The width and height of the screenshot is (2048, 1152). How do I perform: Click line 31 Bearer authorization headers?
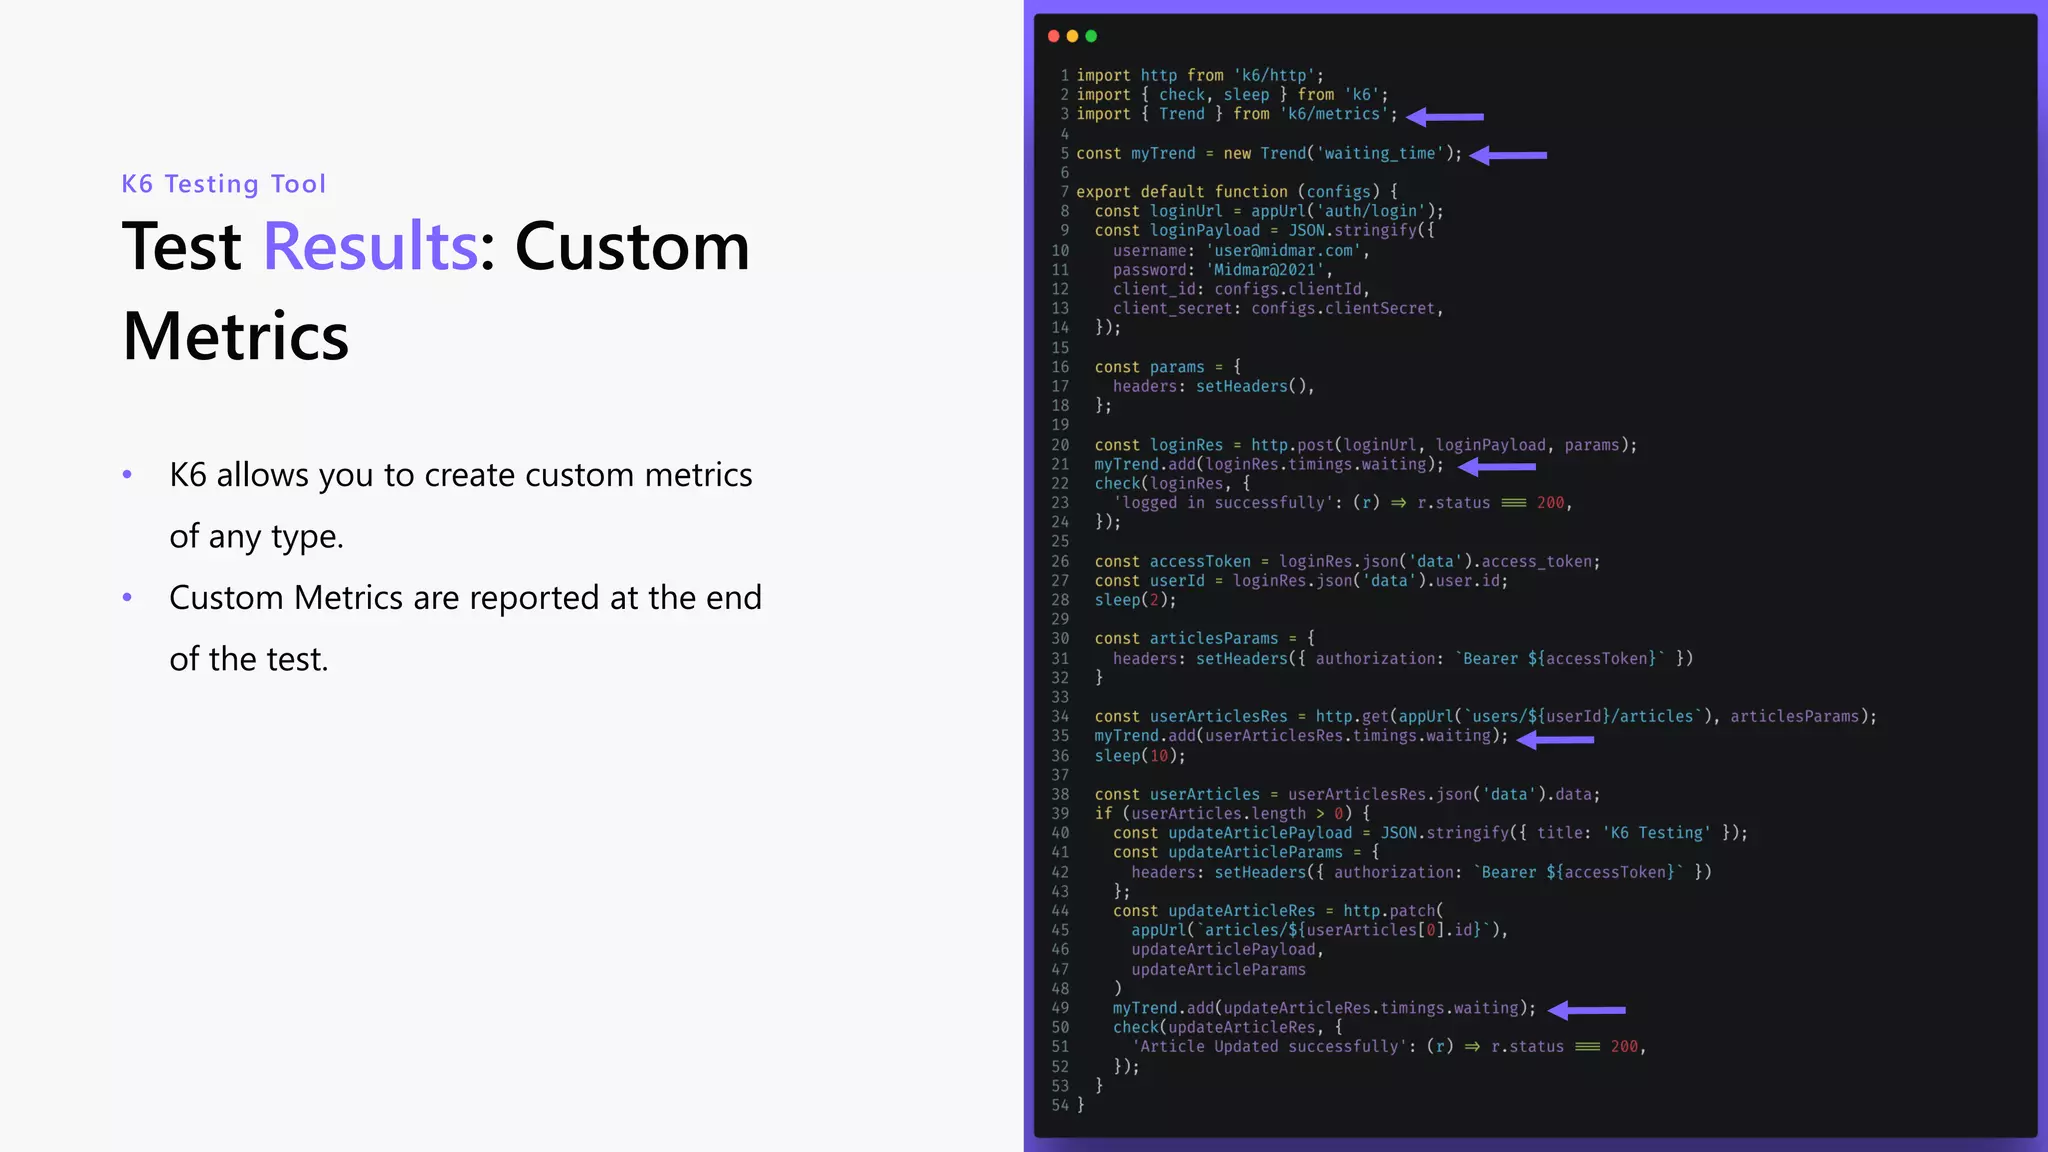click(1403, 658)
